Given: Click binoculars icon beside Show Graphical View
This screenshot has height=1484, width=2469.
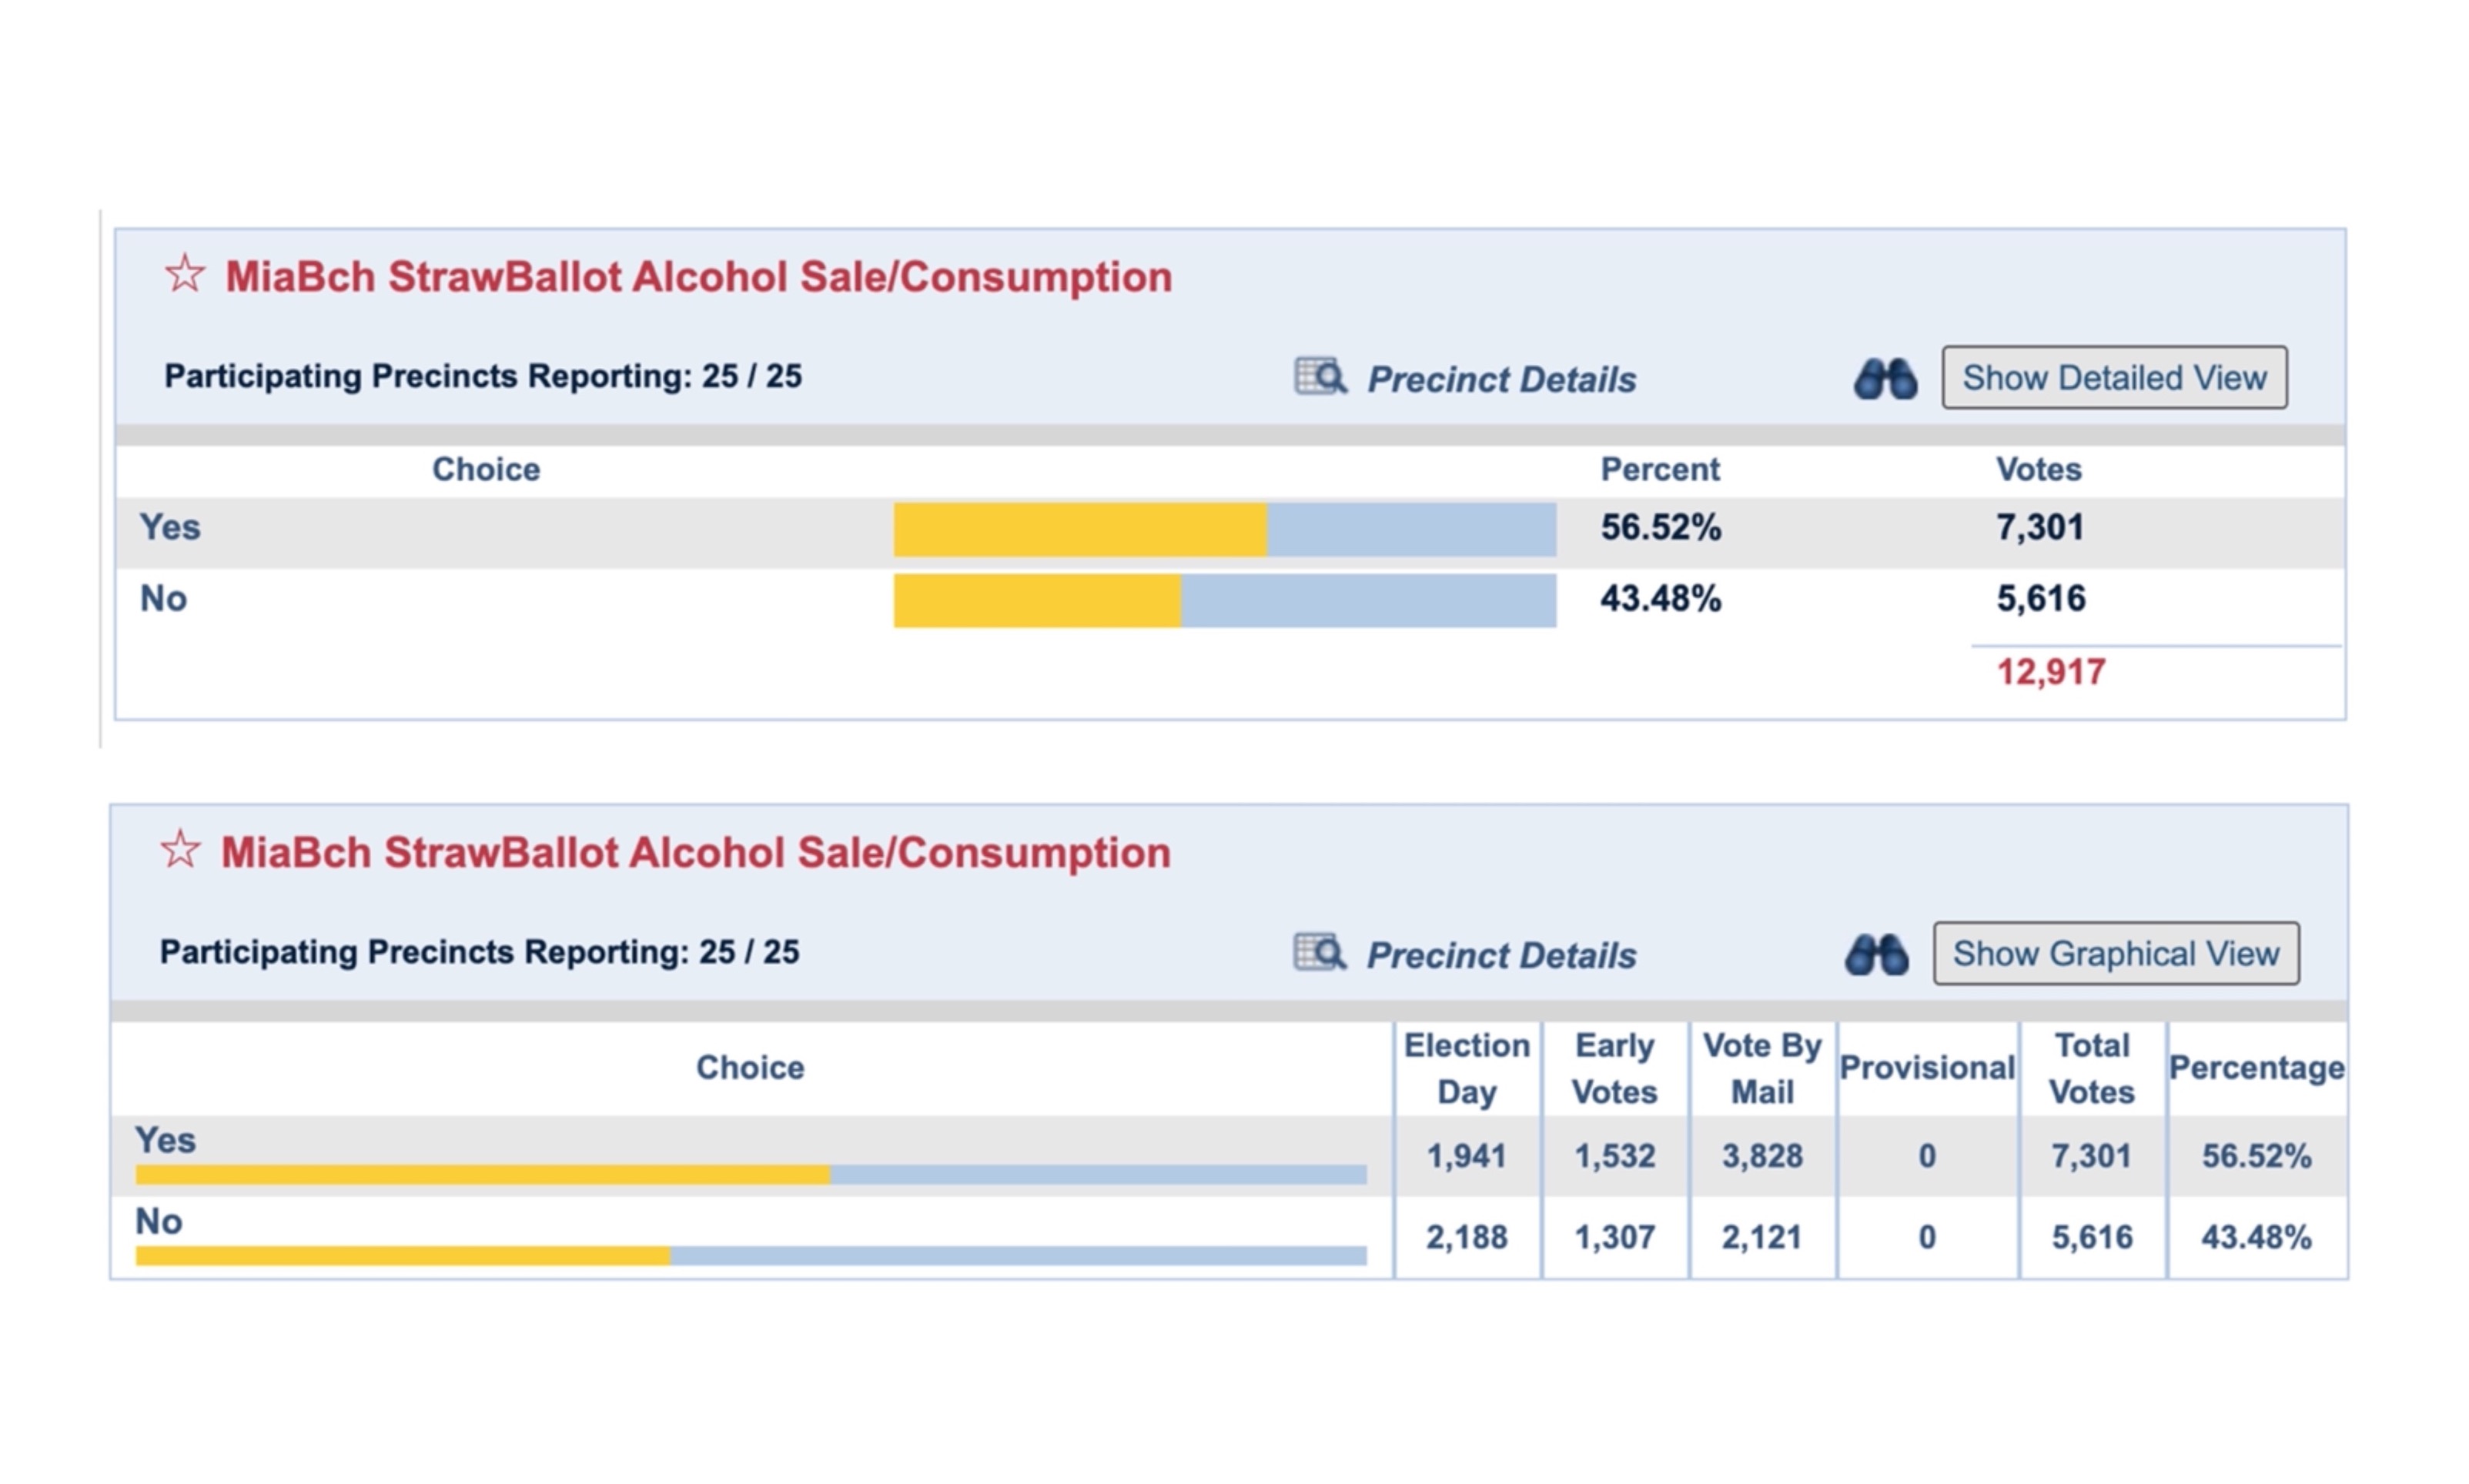Looking at the screenshot, I should pos(1876,954).
